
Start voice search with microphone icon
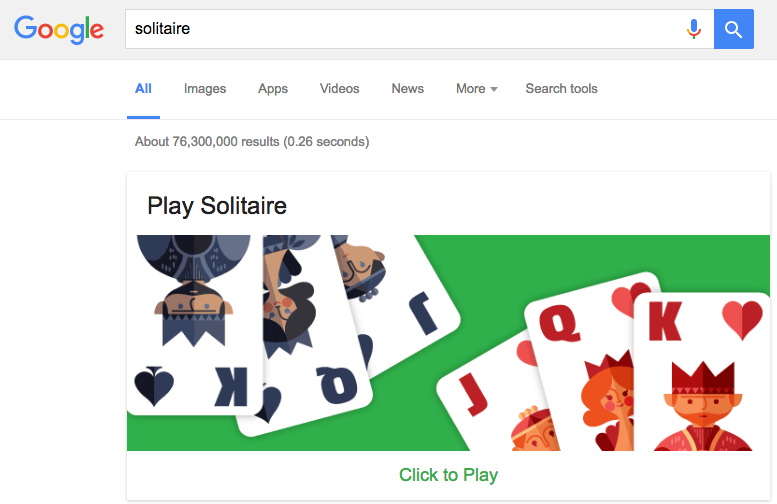pyautogui.click(x=694, y=29)
